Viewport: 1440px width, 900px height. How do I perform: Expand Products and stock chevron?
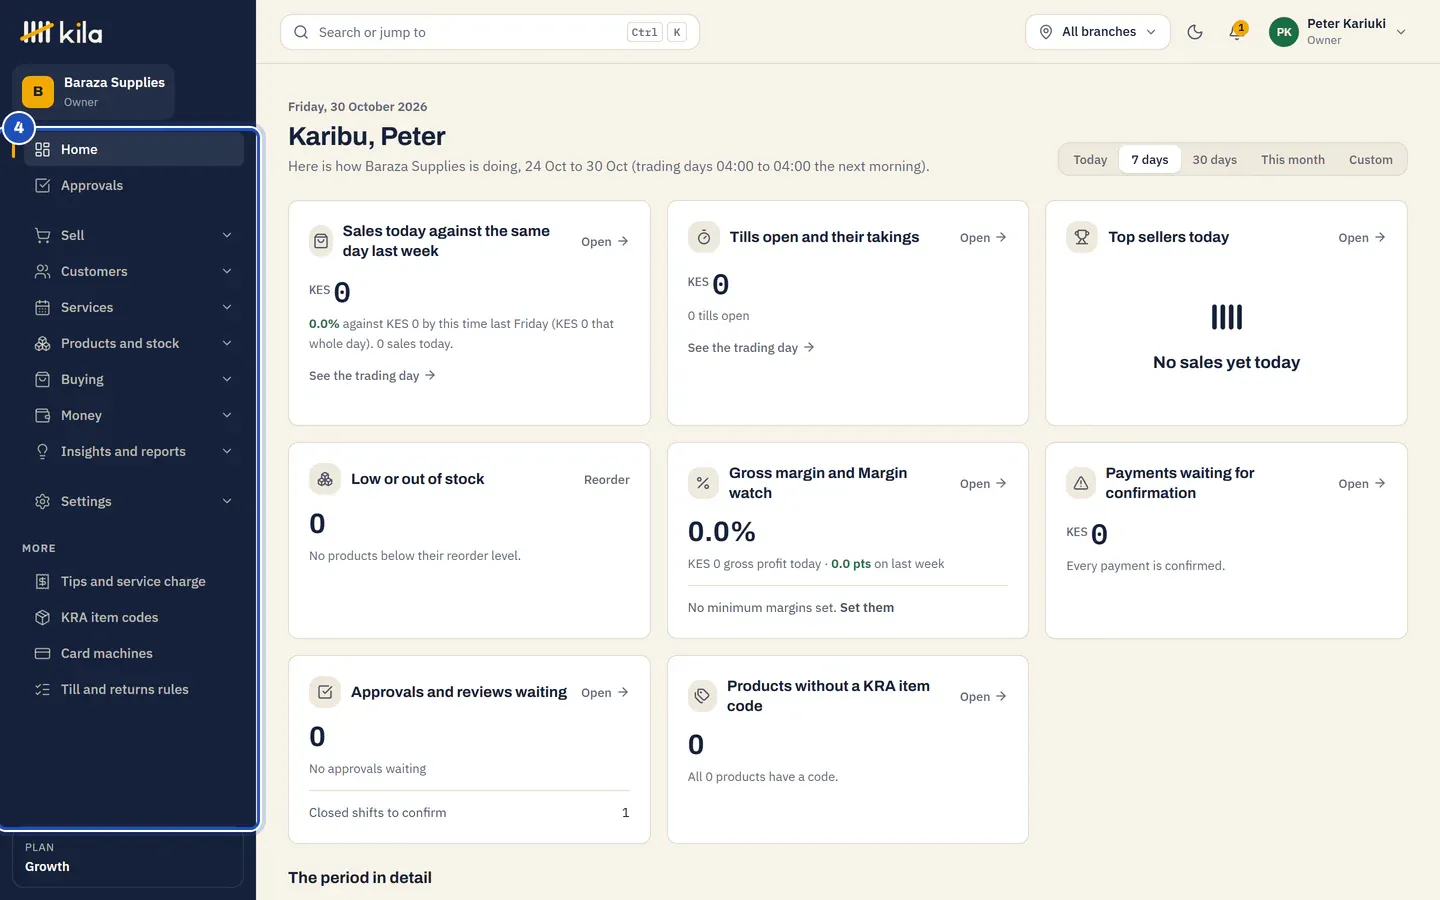227,343
